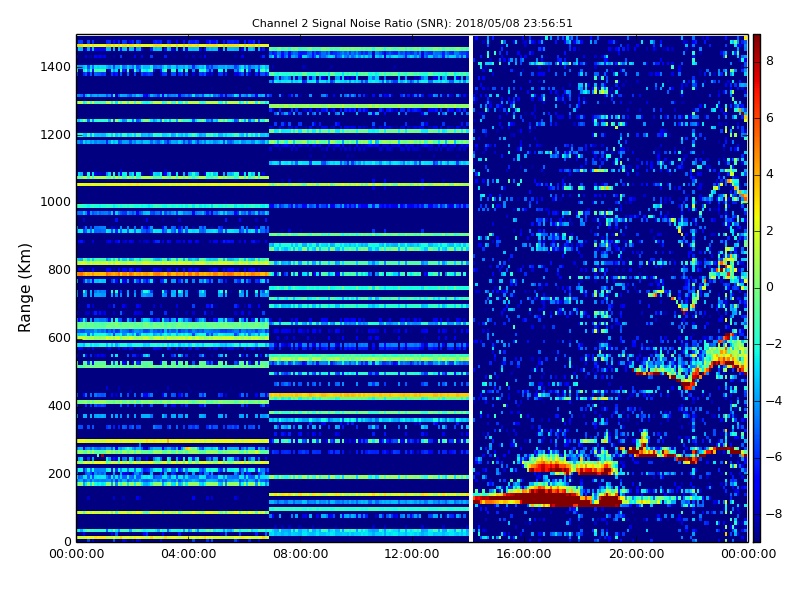
Task: Click the 200 range tick label
Action: click(59, 473)
